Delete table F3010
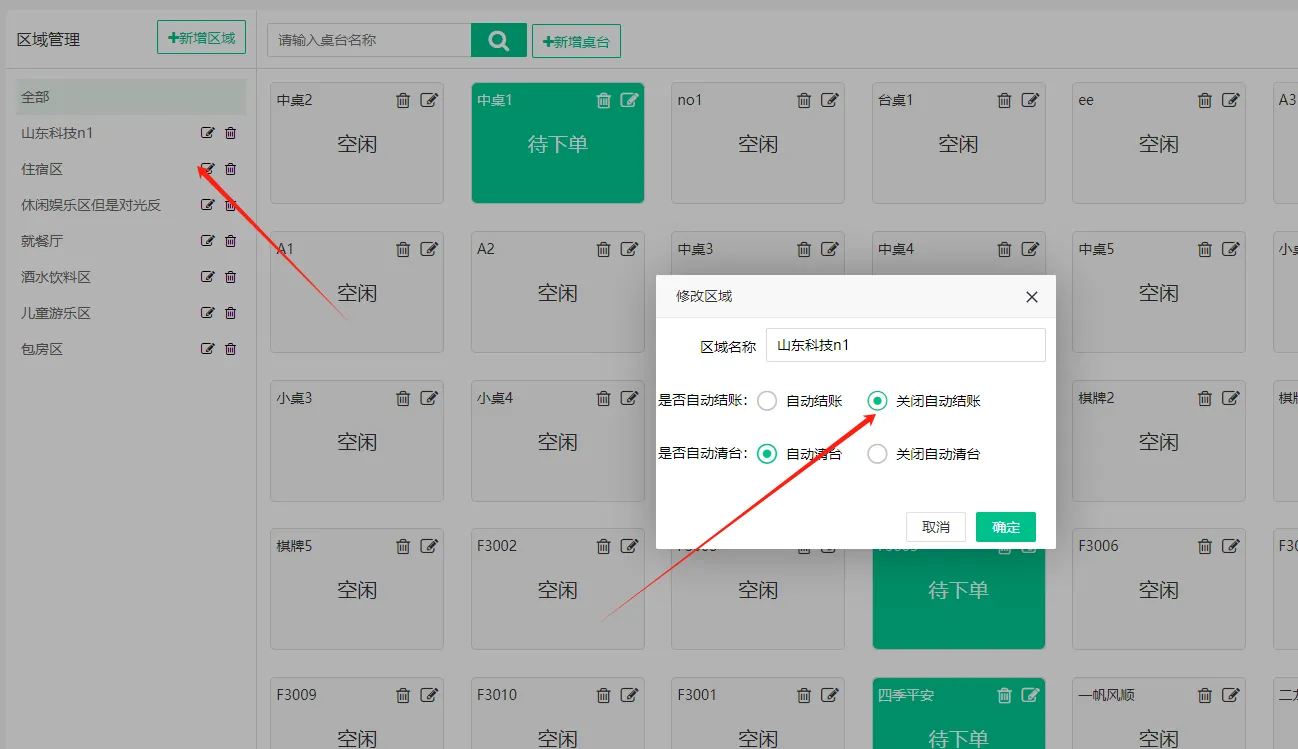 [x=604, y=695]
